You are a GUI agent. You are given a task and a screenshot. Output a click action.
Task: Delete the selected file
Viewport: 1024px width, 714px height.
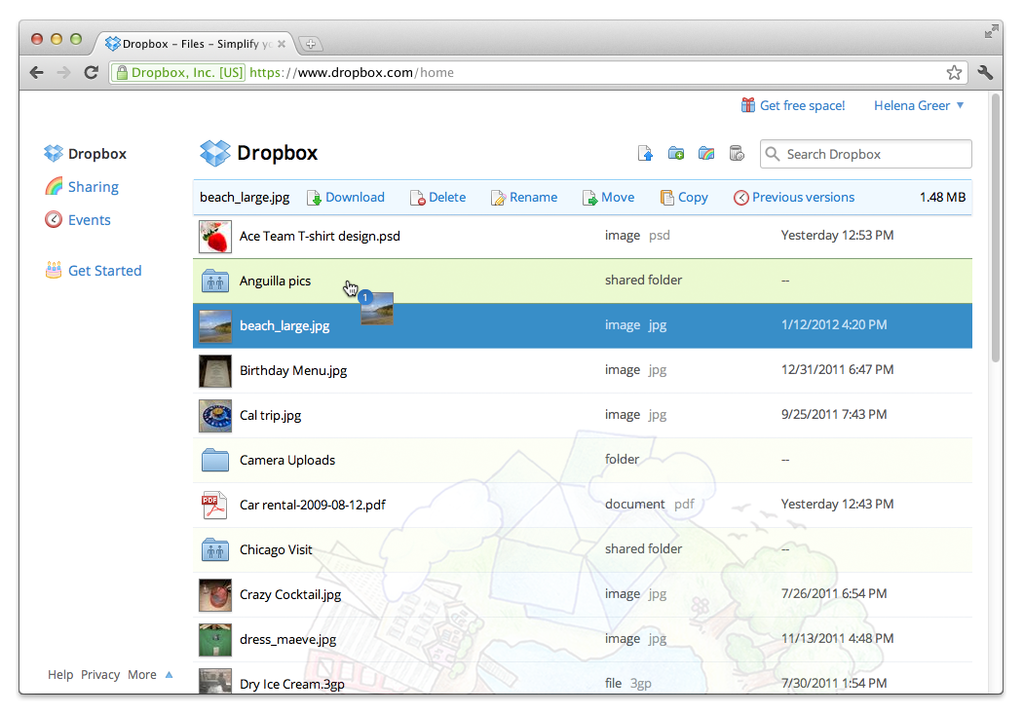[438, 197]
